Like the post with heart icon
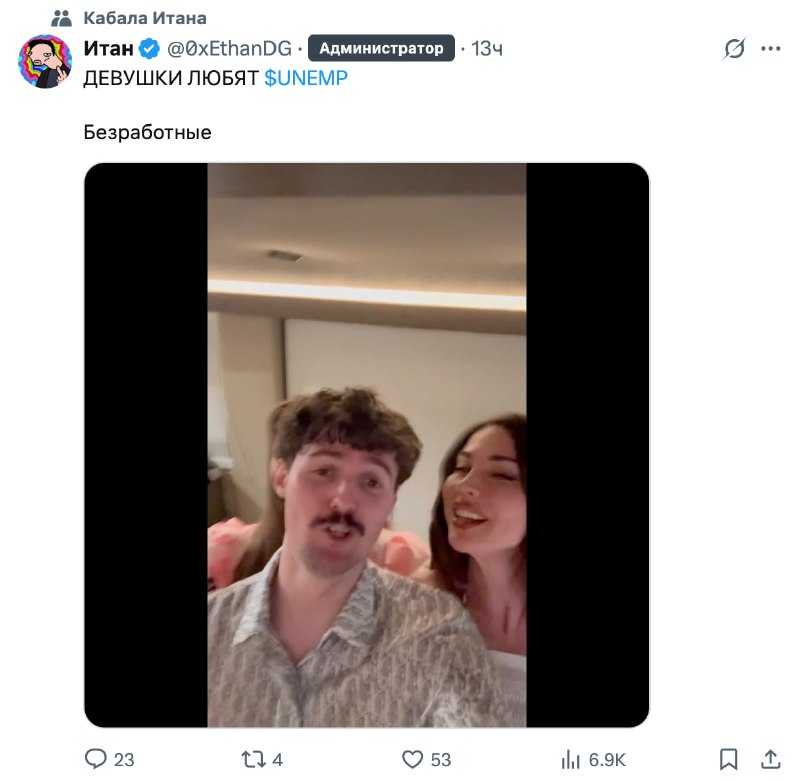Image resolution: width=800 pixels, height=781 pixels. click(x=413, y=759)
